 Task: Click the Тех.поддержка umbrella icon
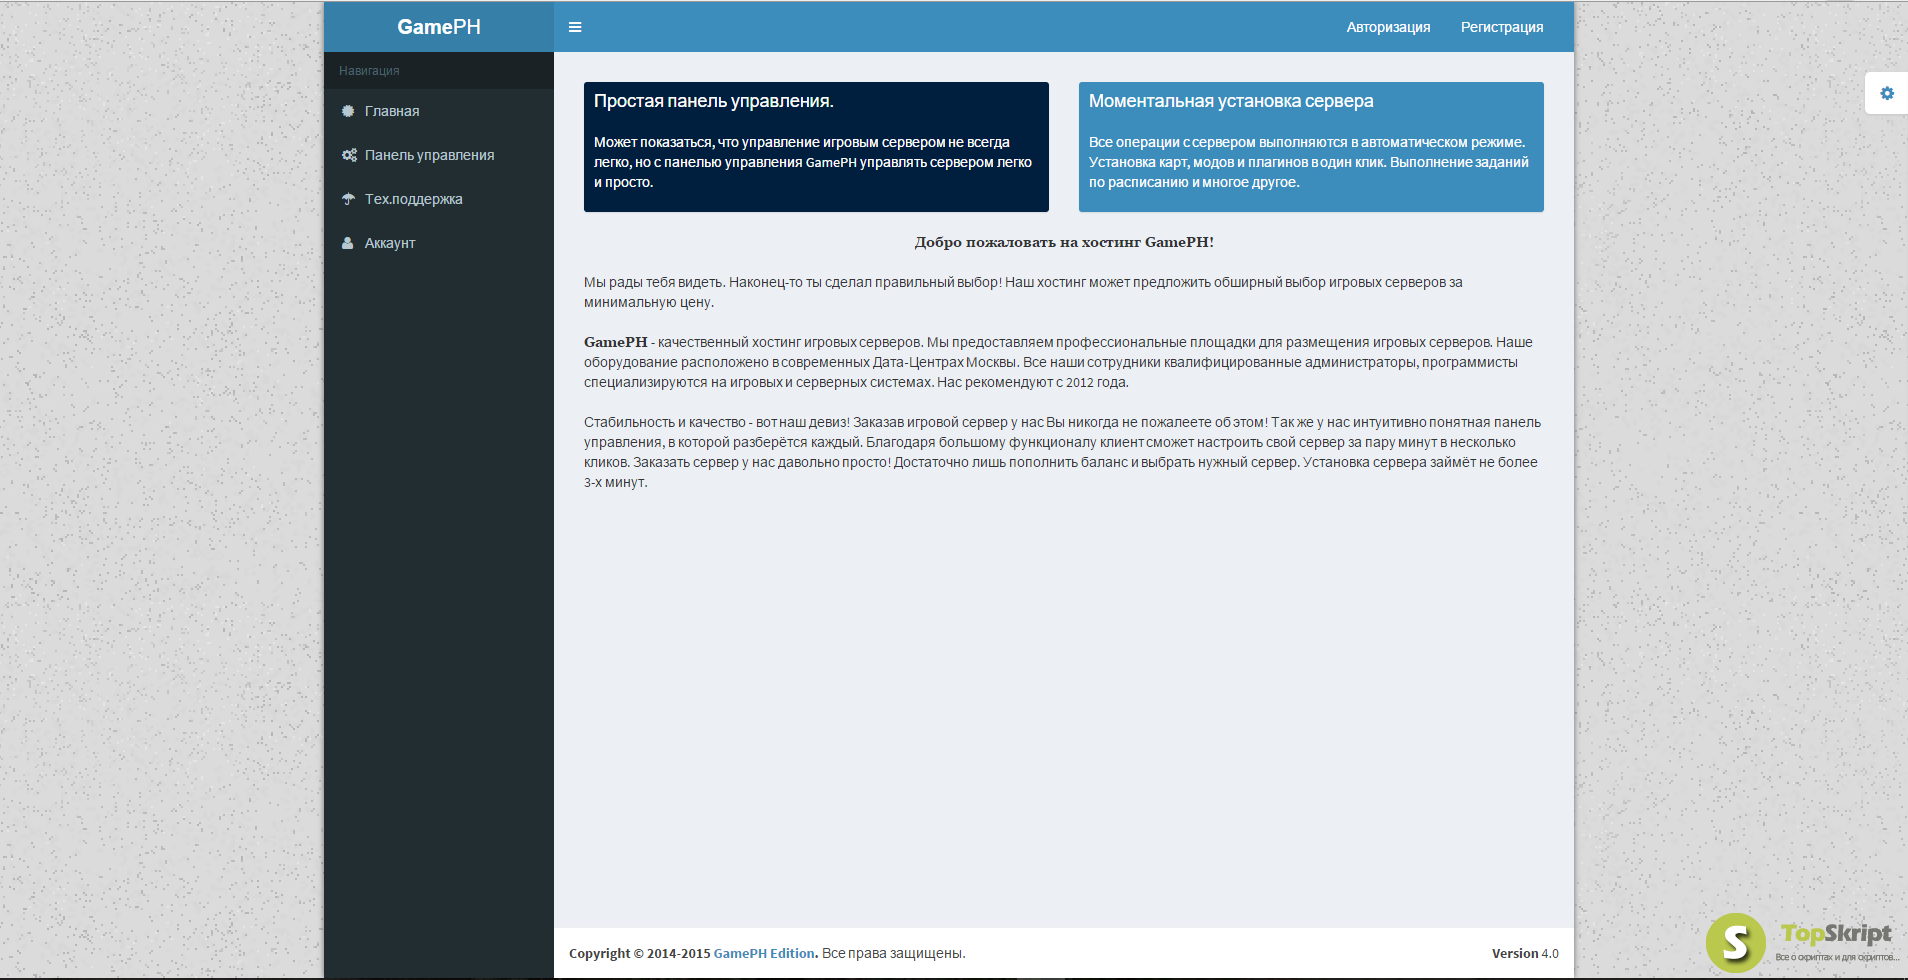coord(348,199)
